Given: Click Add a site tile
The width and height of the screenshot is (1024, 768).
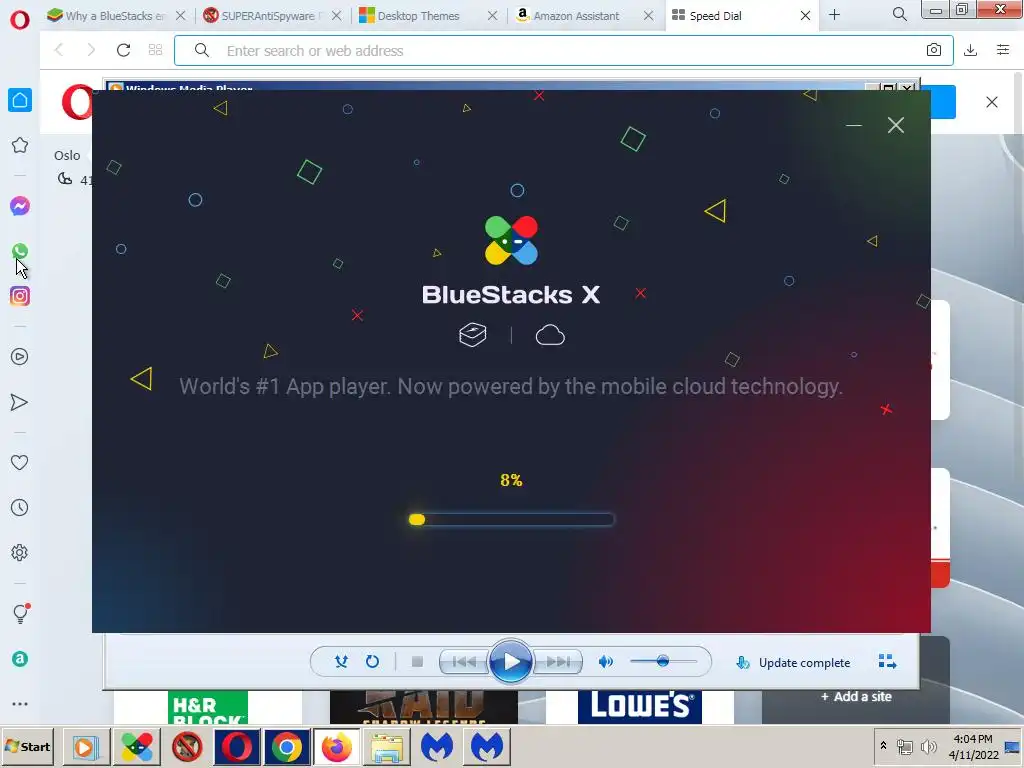Looking at the screenshot, I should [x=856, y=697].
